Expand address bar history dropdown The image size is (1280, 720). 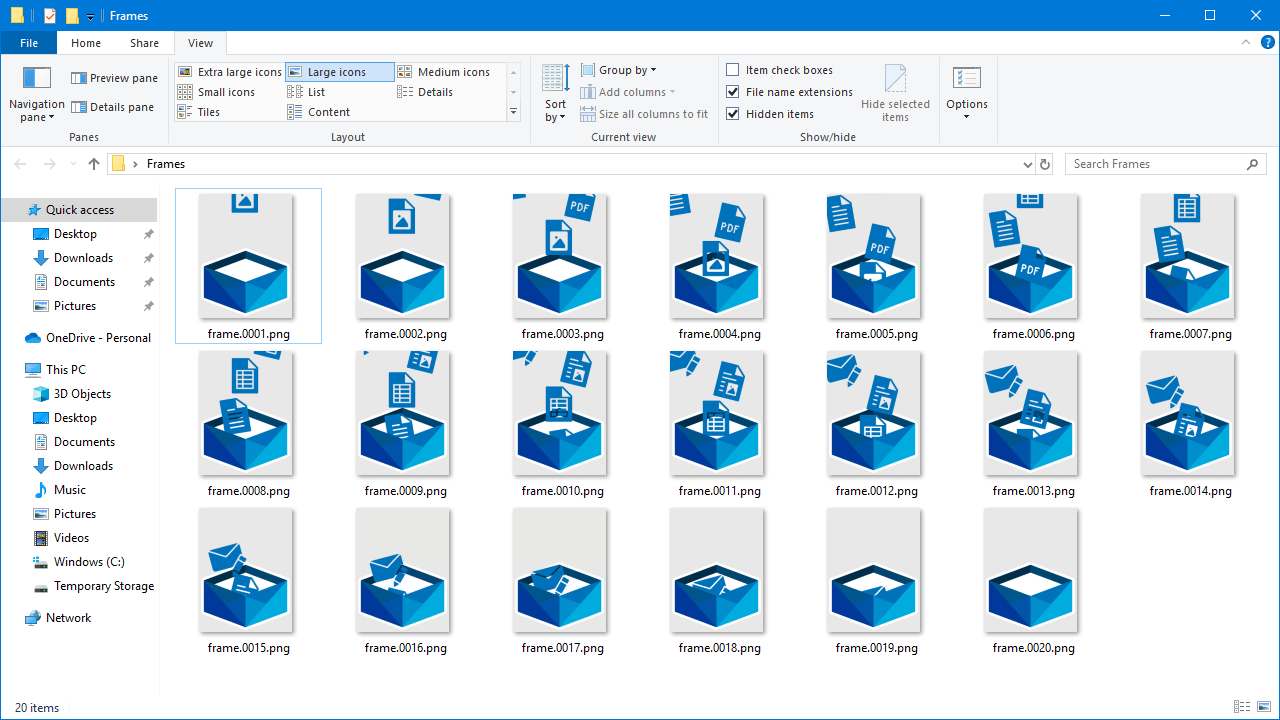[1028, 164]
